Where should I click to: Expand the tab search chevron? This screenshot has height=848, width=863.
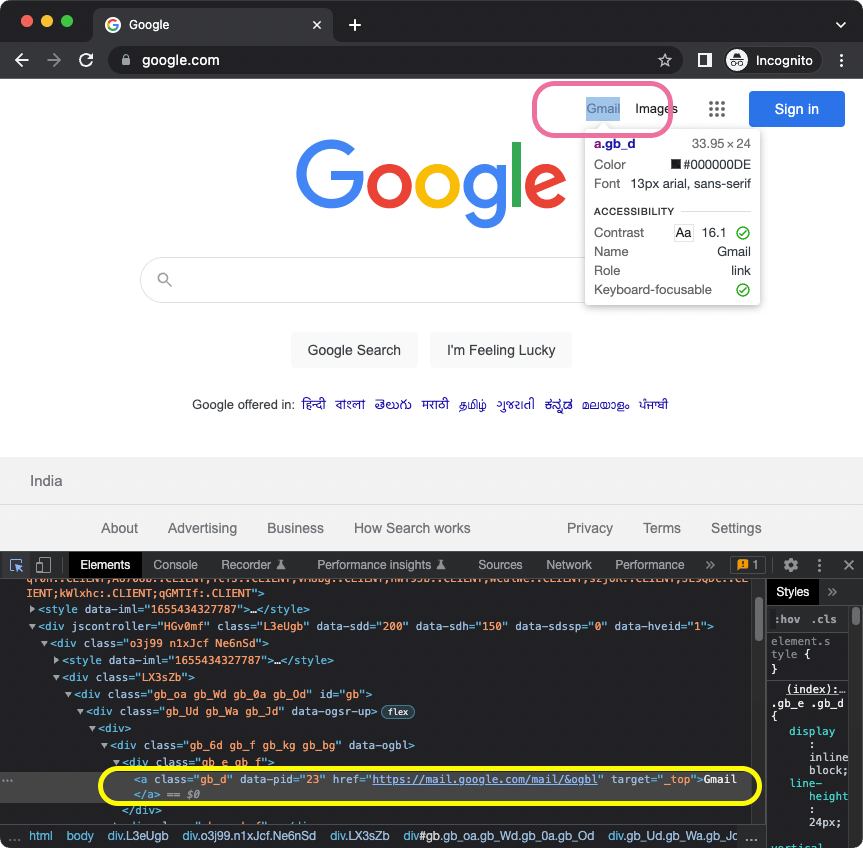click(840, 25)
